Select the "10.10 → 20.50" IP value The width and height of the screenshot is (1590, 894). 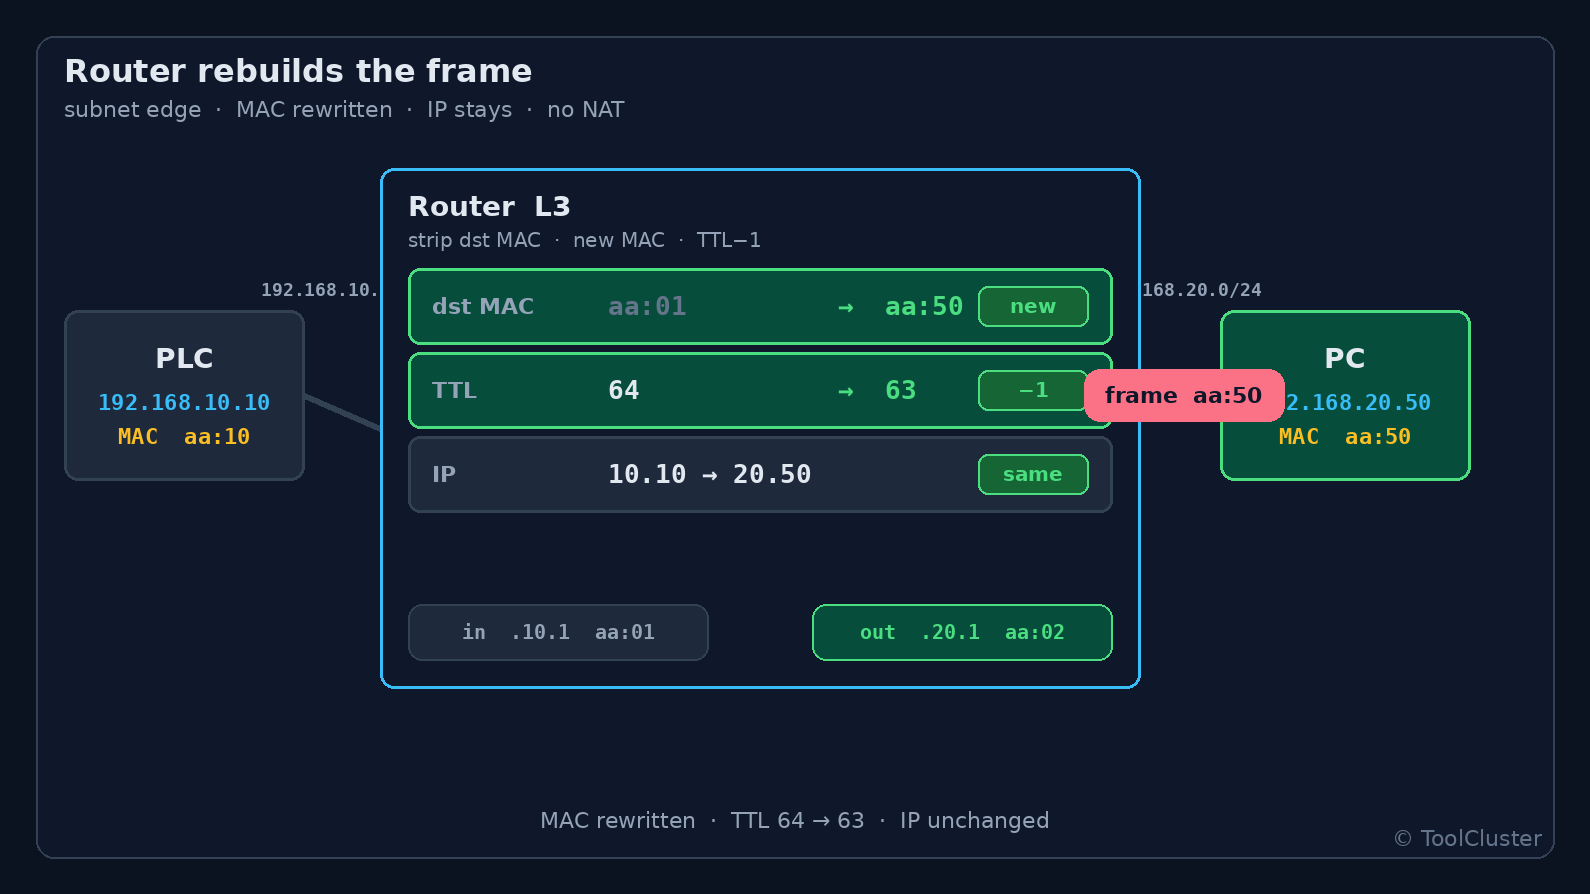pos(709,474)
